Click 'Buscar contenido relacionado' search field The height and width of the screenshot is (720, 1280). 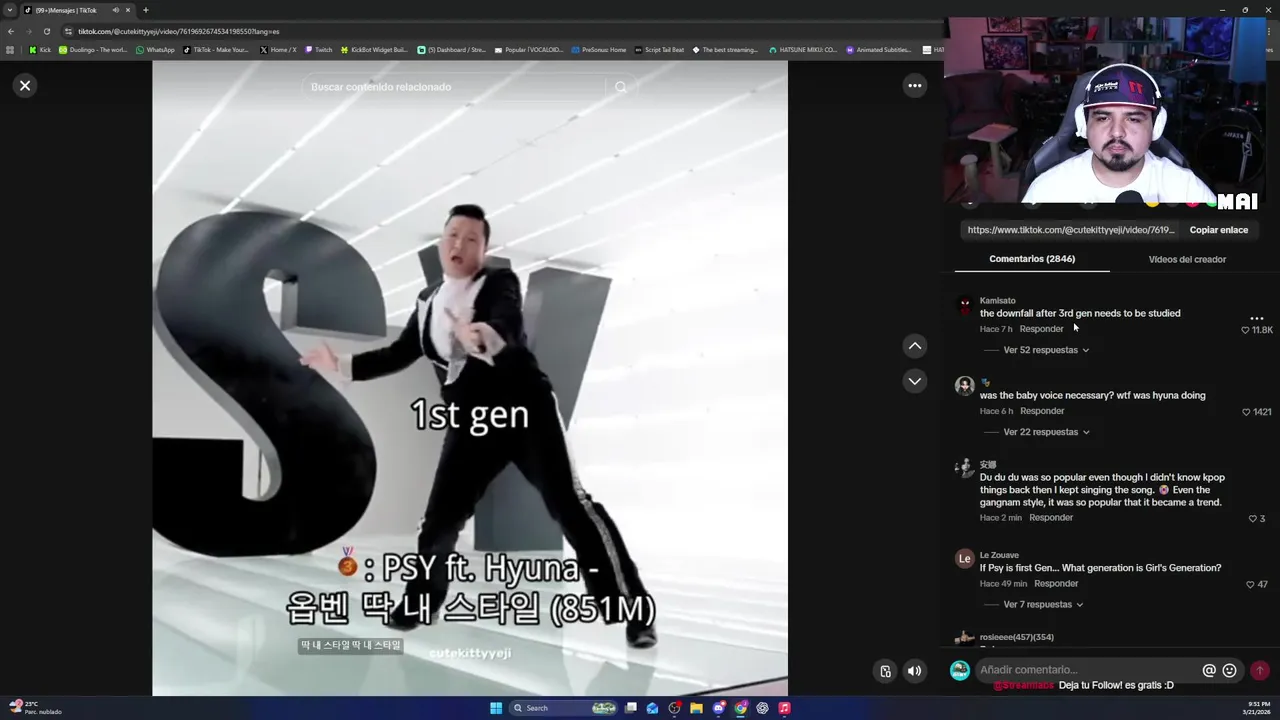pyautogui.click(x=455, y=87)
